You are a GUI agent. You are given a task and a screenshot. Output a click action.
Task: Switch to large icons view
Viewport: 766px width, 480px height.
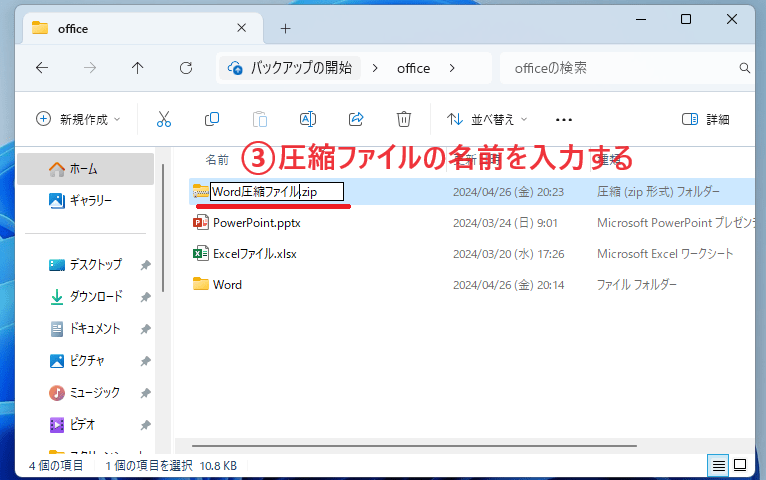(x=740, y=465)
